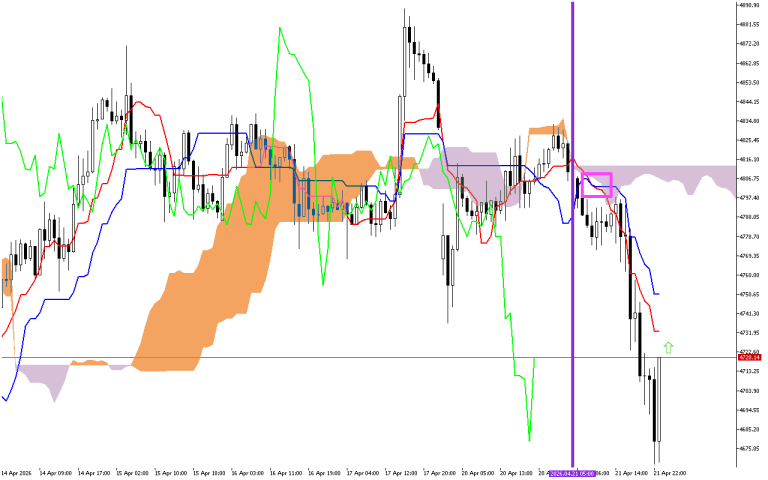Click the 16 Apr 03:00 time axis label
Viewport: 768px width, 480px height.
tap(248, 473)
